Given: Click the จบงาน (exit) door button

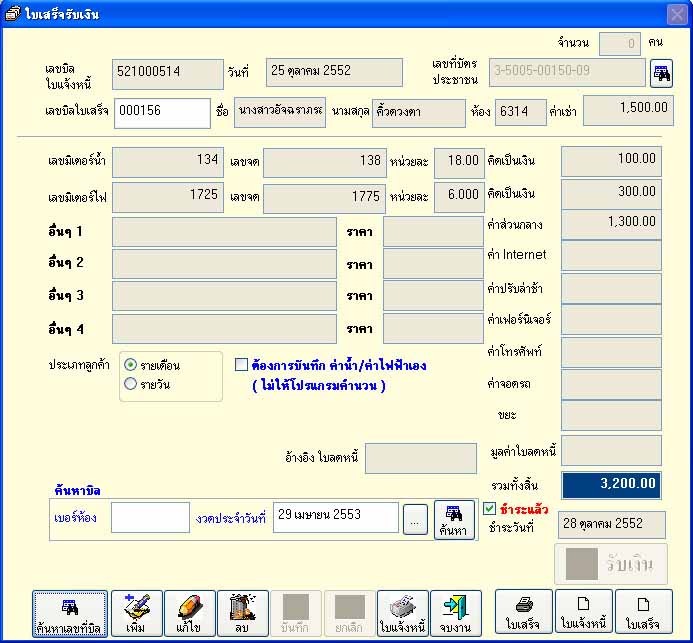Looking at the screenshot, I should 456,614.
